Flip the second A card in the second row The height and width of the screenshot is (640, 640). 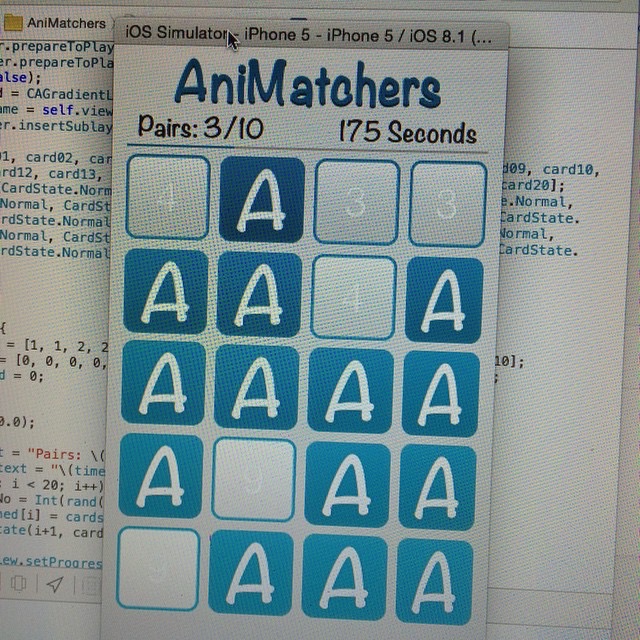tap(259, 294)
